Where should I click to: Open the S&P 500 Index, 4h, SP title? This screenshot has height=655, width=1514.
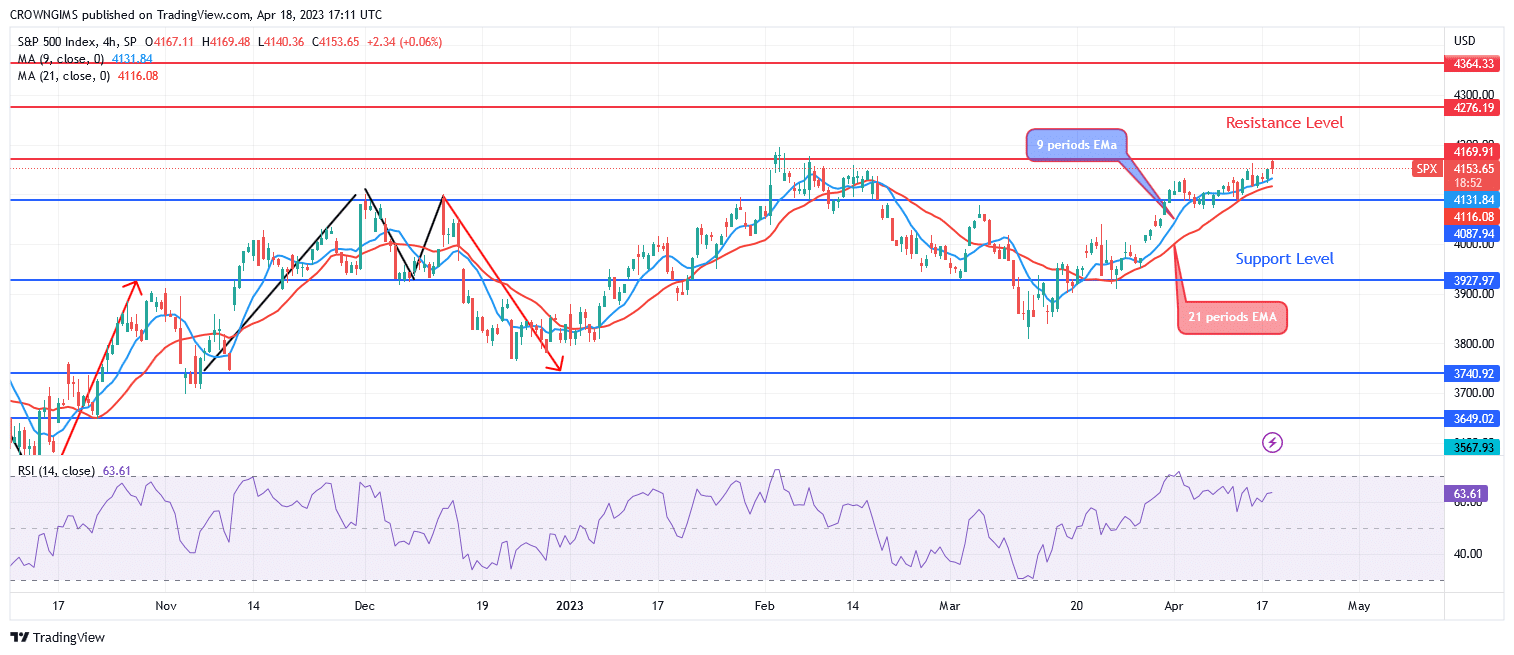click(x=76, y=42)
